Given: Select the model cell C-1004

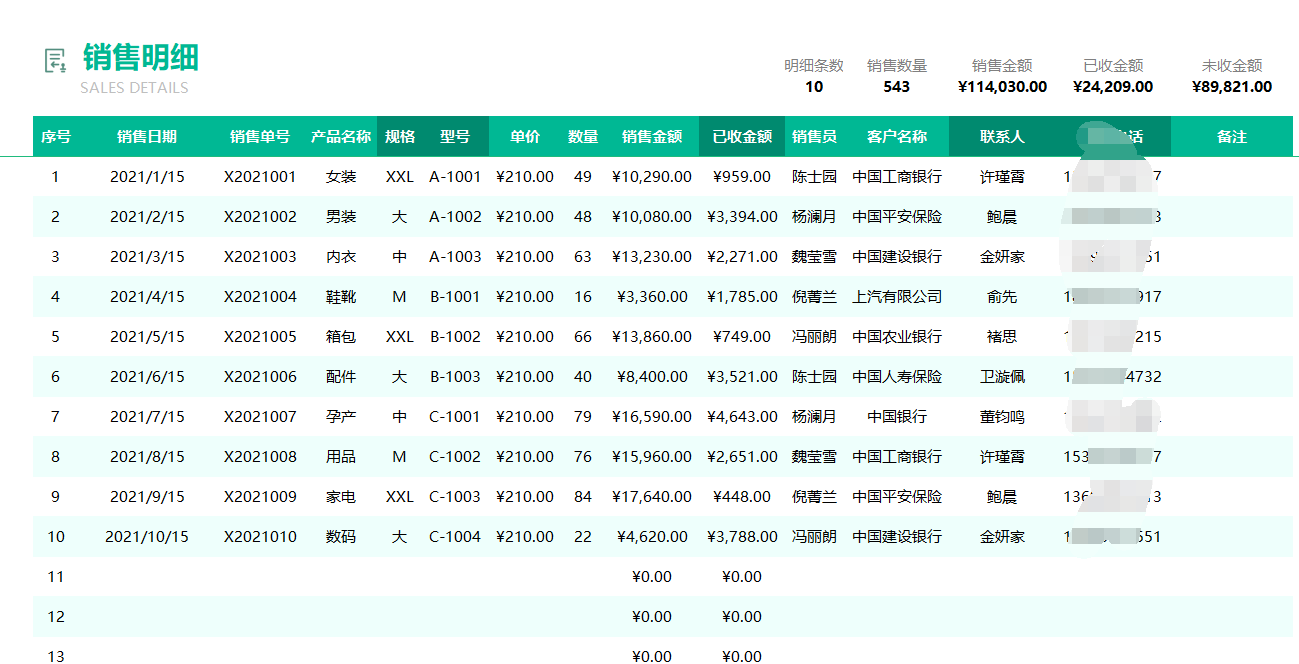Looking at the screenshot, I should point(455,537).
